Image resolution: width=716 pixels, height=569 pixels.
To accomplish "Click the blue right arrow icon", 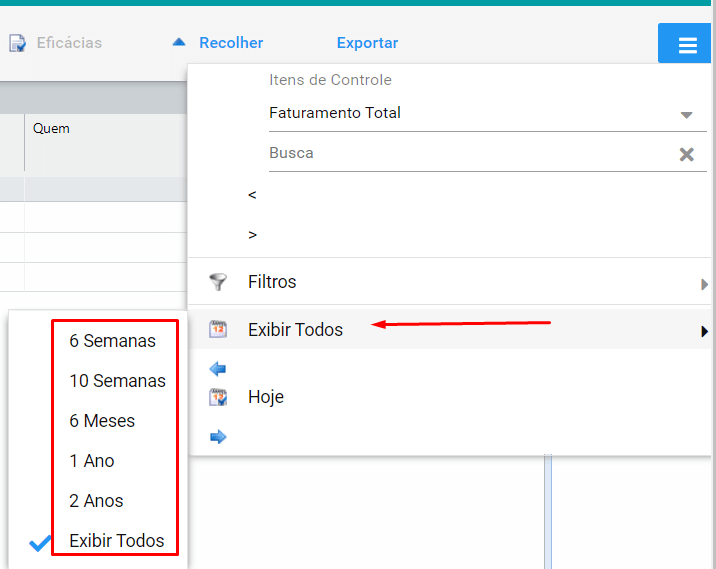I will click(x=218, y=437).
